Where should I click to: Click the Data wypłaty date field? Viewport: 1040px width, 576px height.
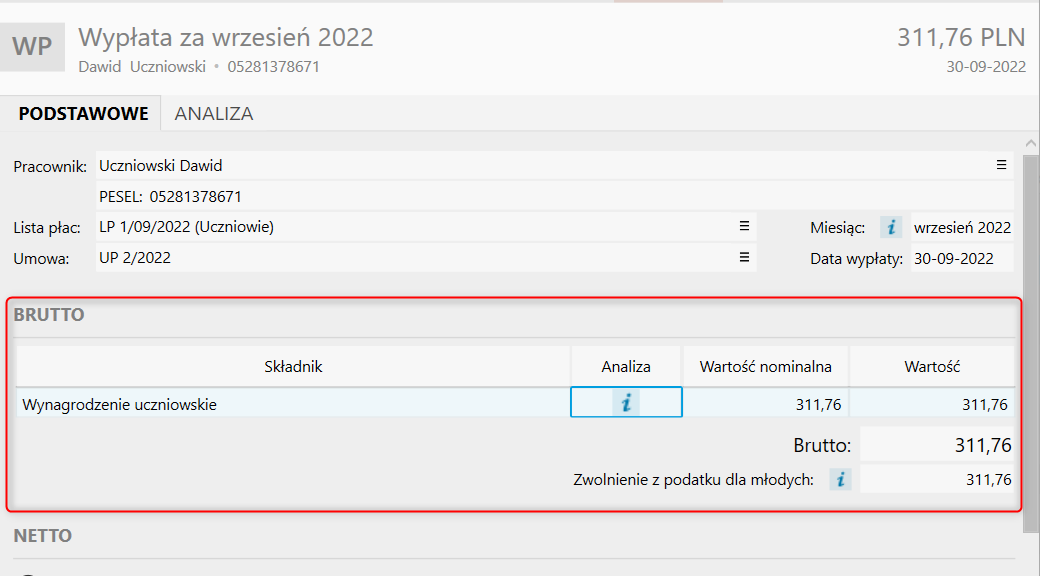click(961, 258)
